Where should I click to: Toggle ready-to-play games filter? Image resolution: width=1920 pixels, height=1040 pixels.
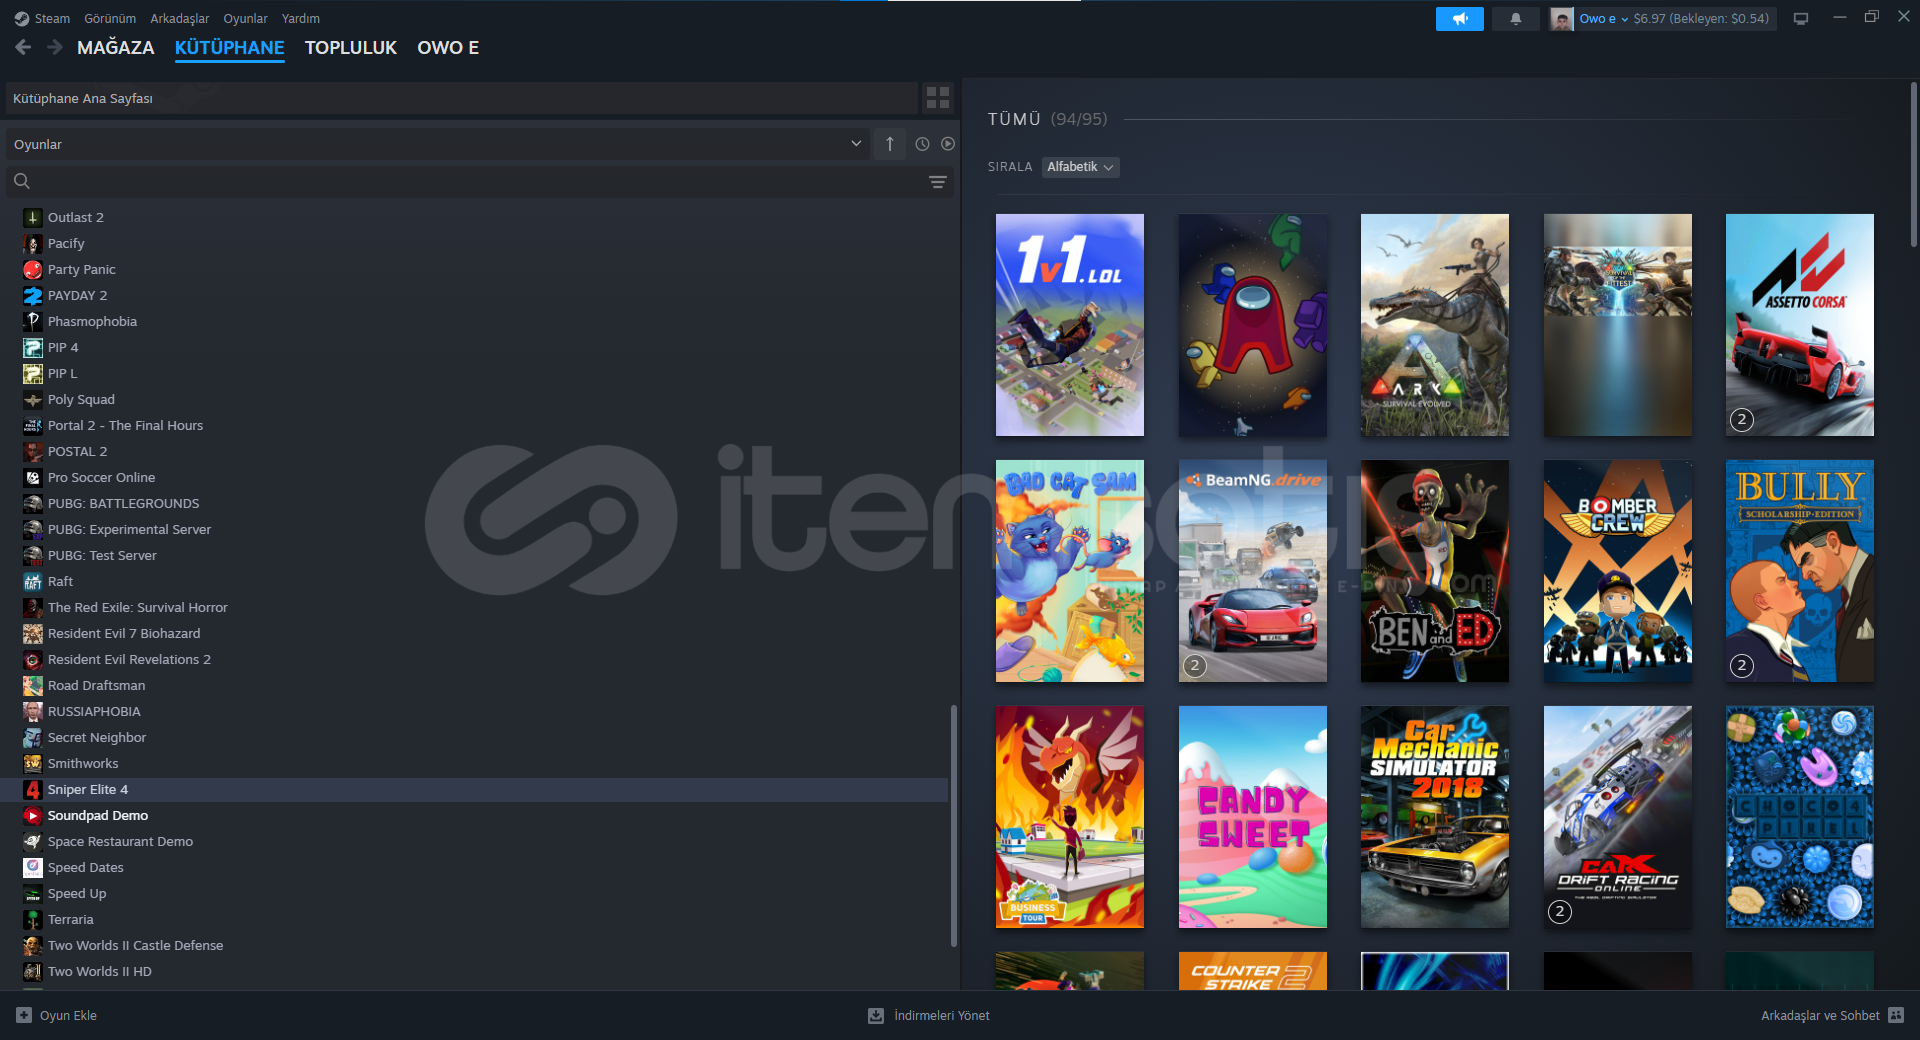point(947,144)
